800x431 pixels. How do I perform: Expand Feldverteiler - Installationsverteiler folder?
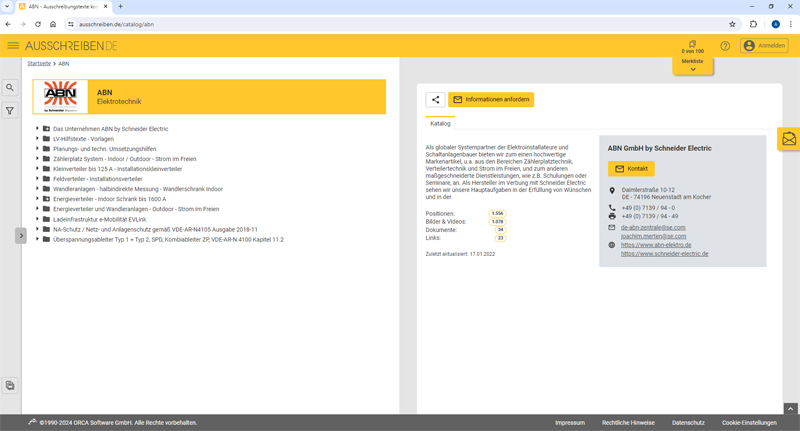pyautogui.click(x=37, y=179)
